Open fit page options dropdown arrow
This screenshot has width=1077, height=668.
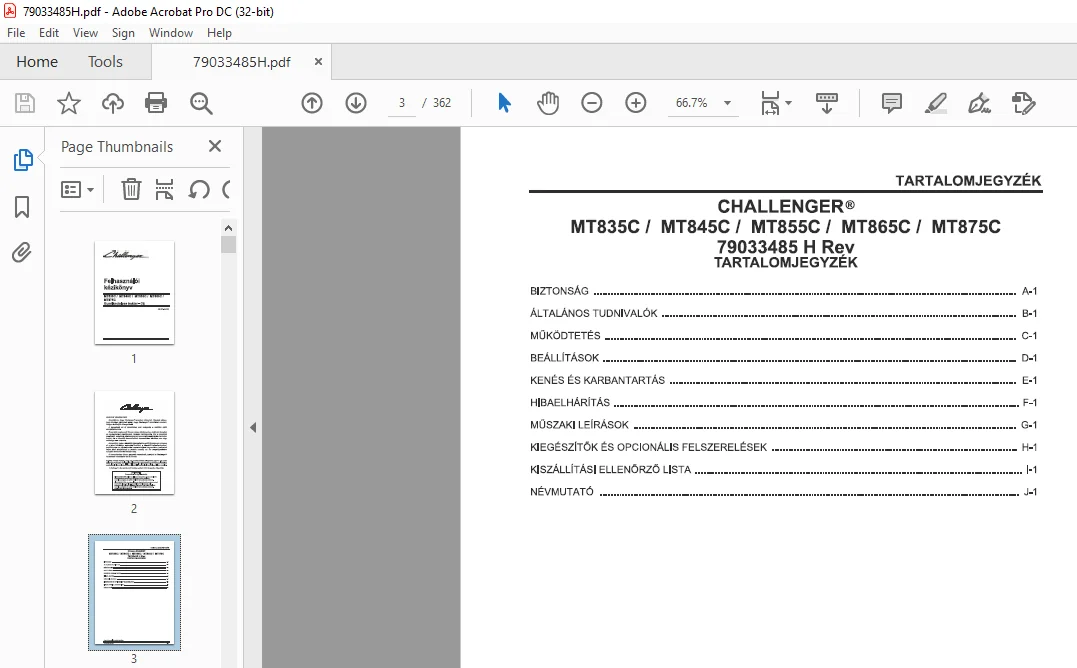(789, 103)
